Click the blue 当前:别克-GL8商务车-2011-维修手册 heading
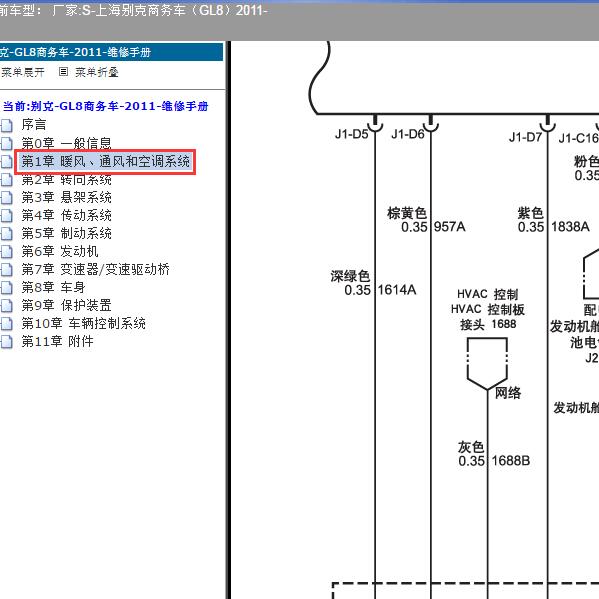This screenshot has height=599, width=599. pyautogui.click(x=105, y=106)
